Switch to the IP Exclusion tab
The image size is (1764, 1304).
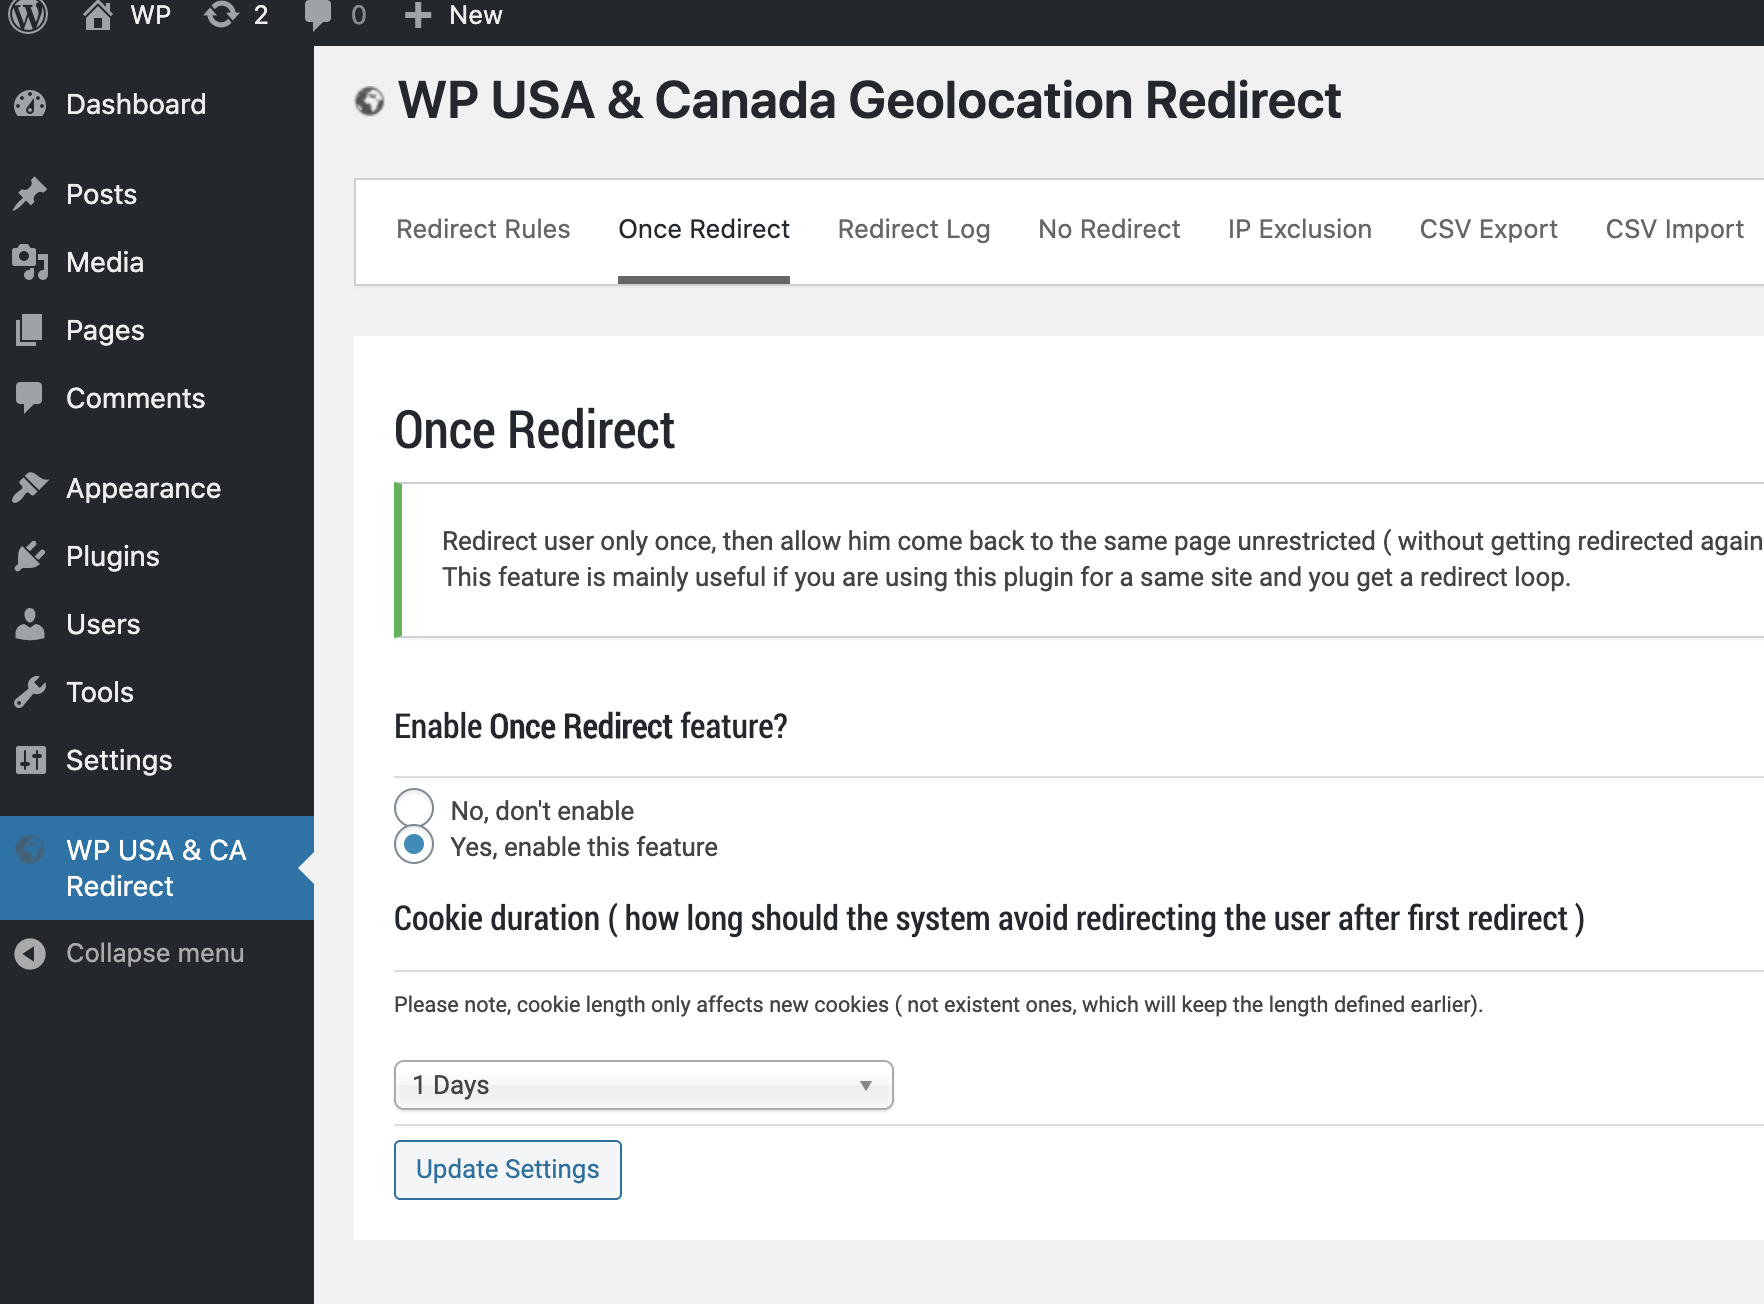(1299, 229)
